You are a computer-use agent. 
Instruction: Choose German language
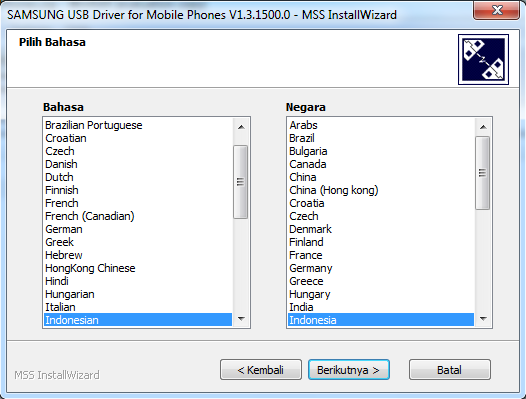click(x=138, y=229)
